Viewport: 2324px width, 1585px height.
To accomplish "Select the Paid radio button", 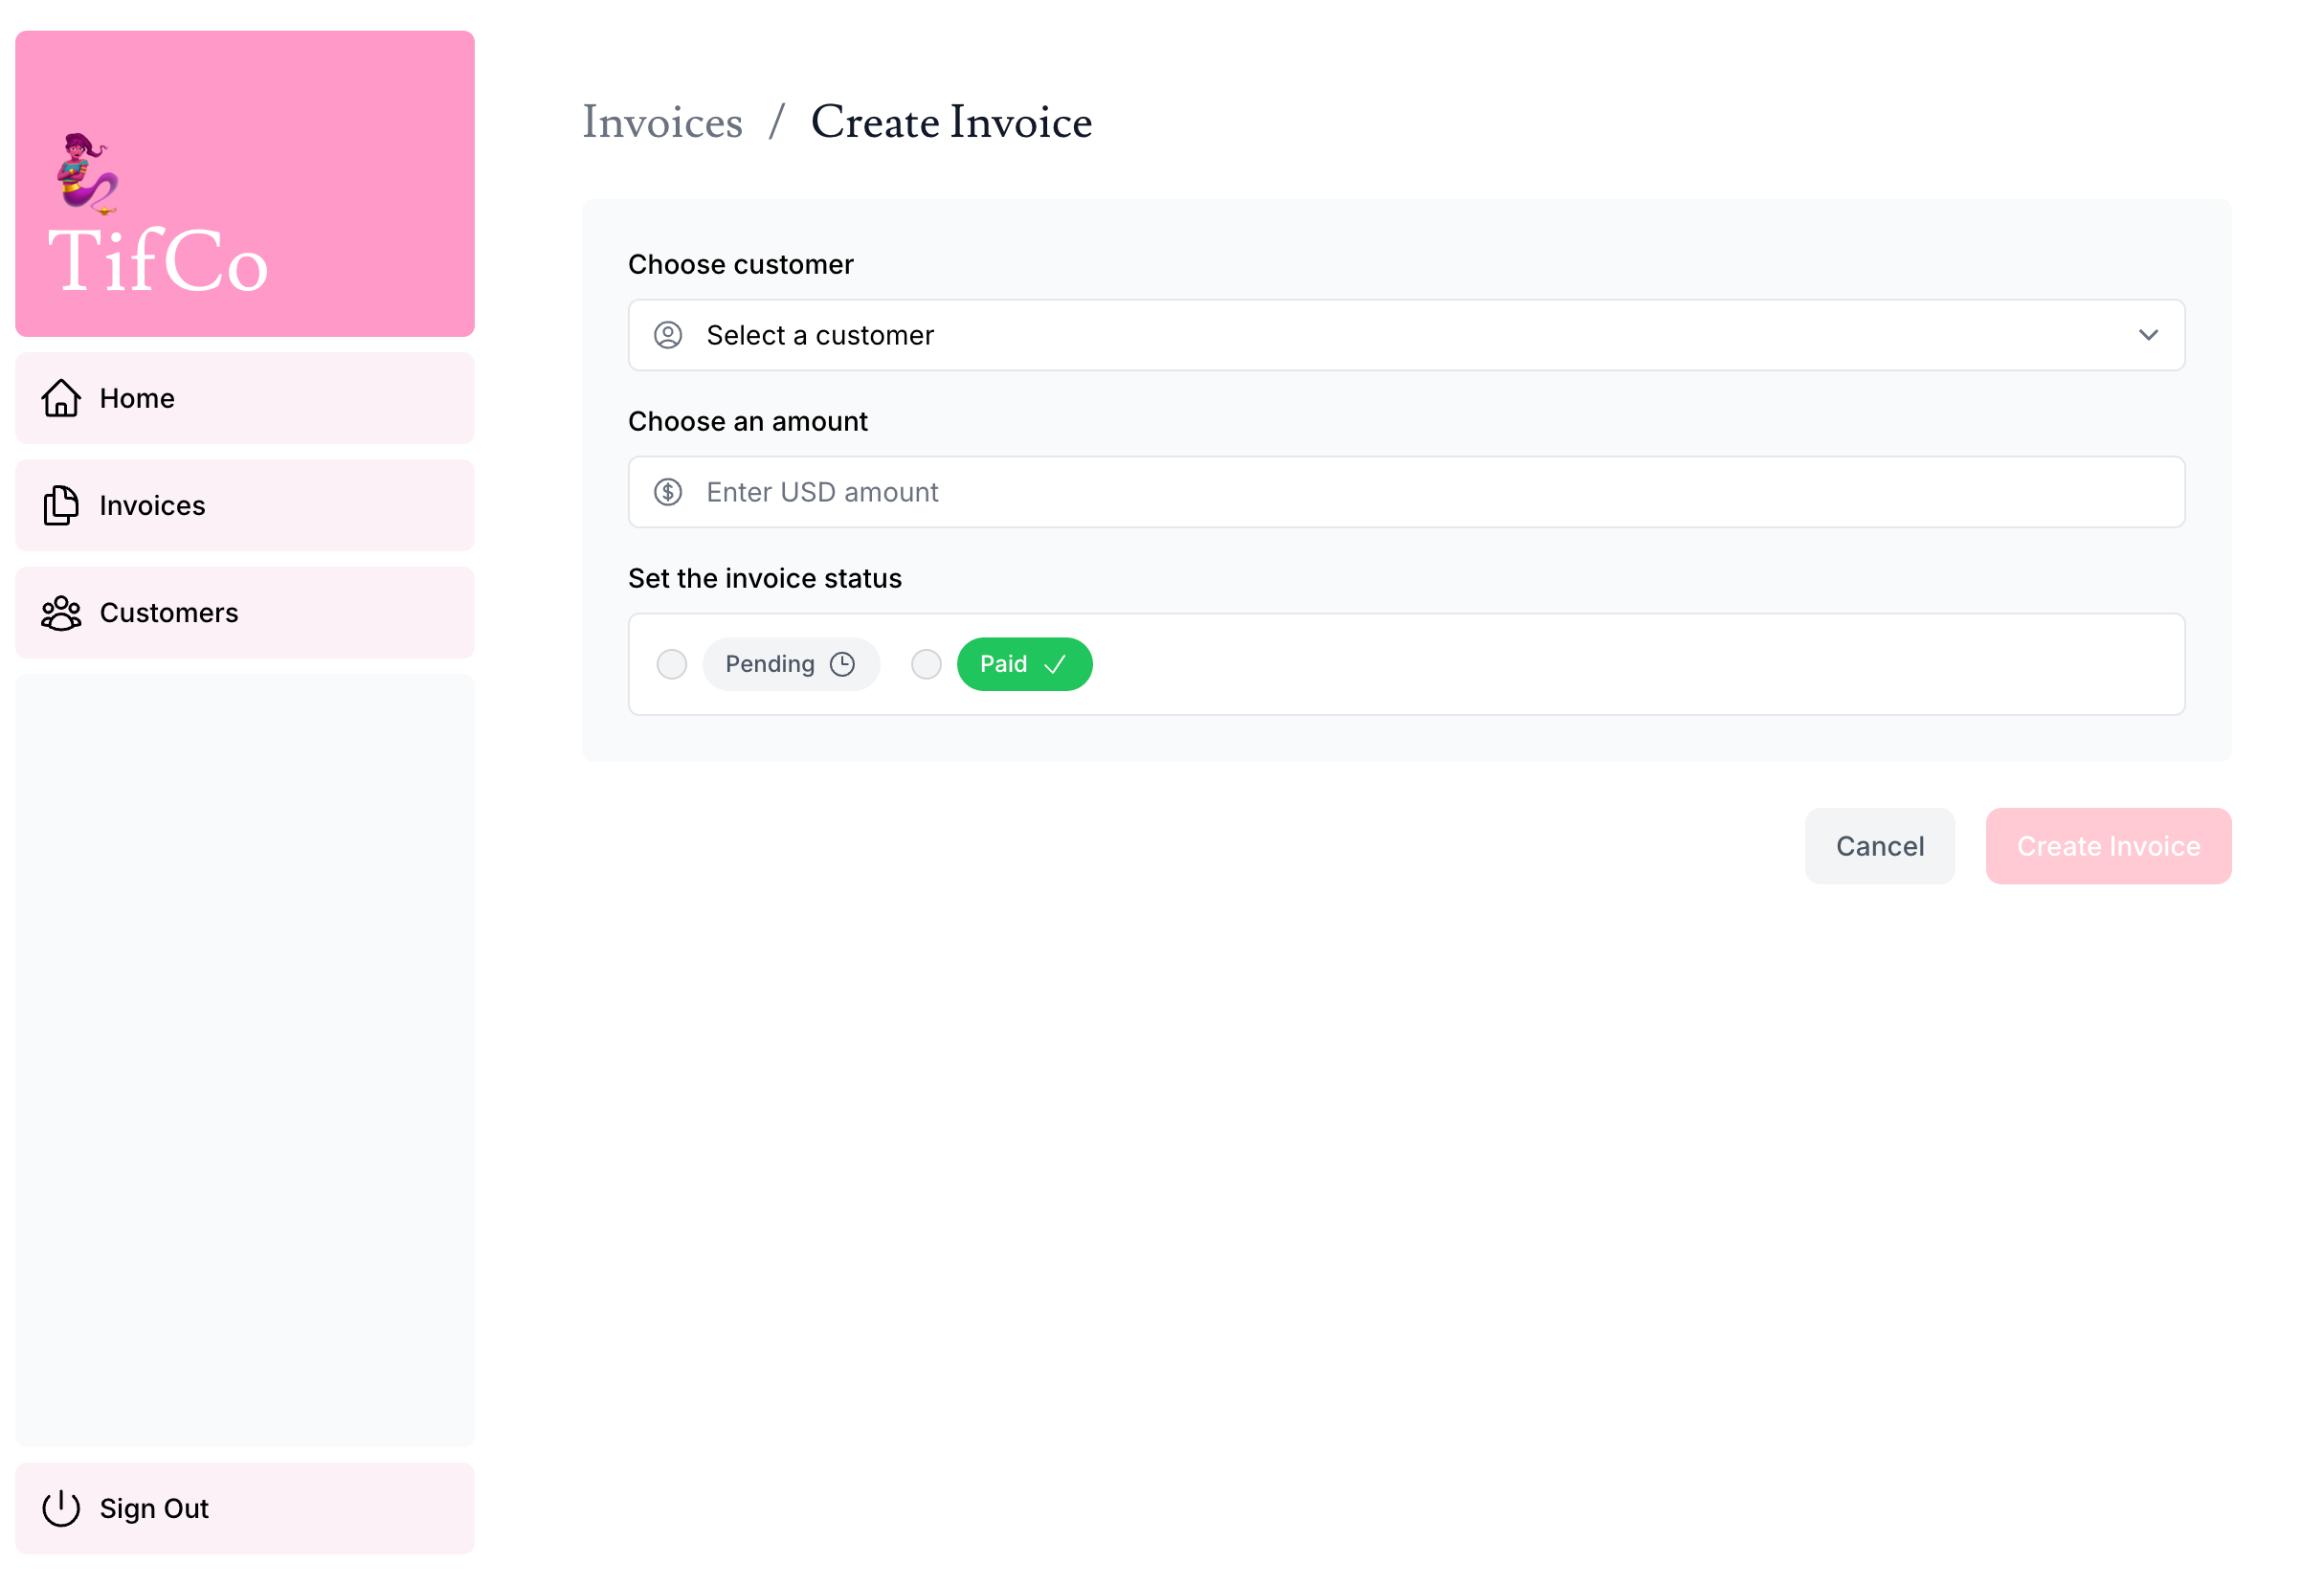I will (926, 665).
